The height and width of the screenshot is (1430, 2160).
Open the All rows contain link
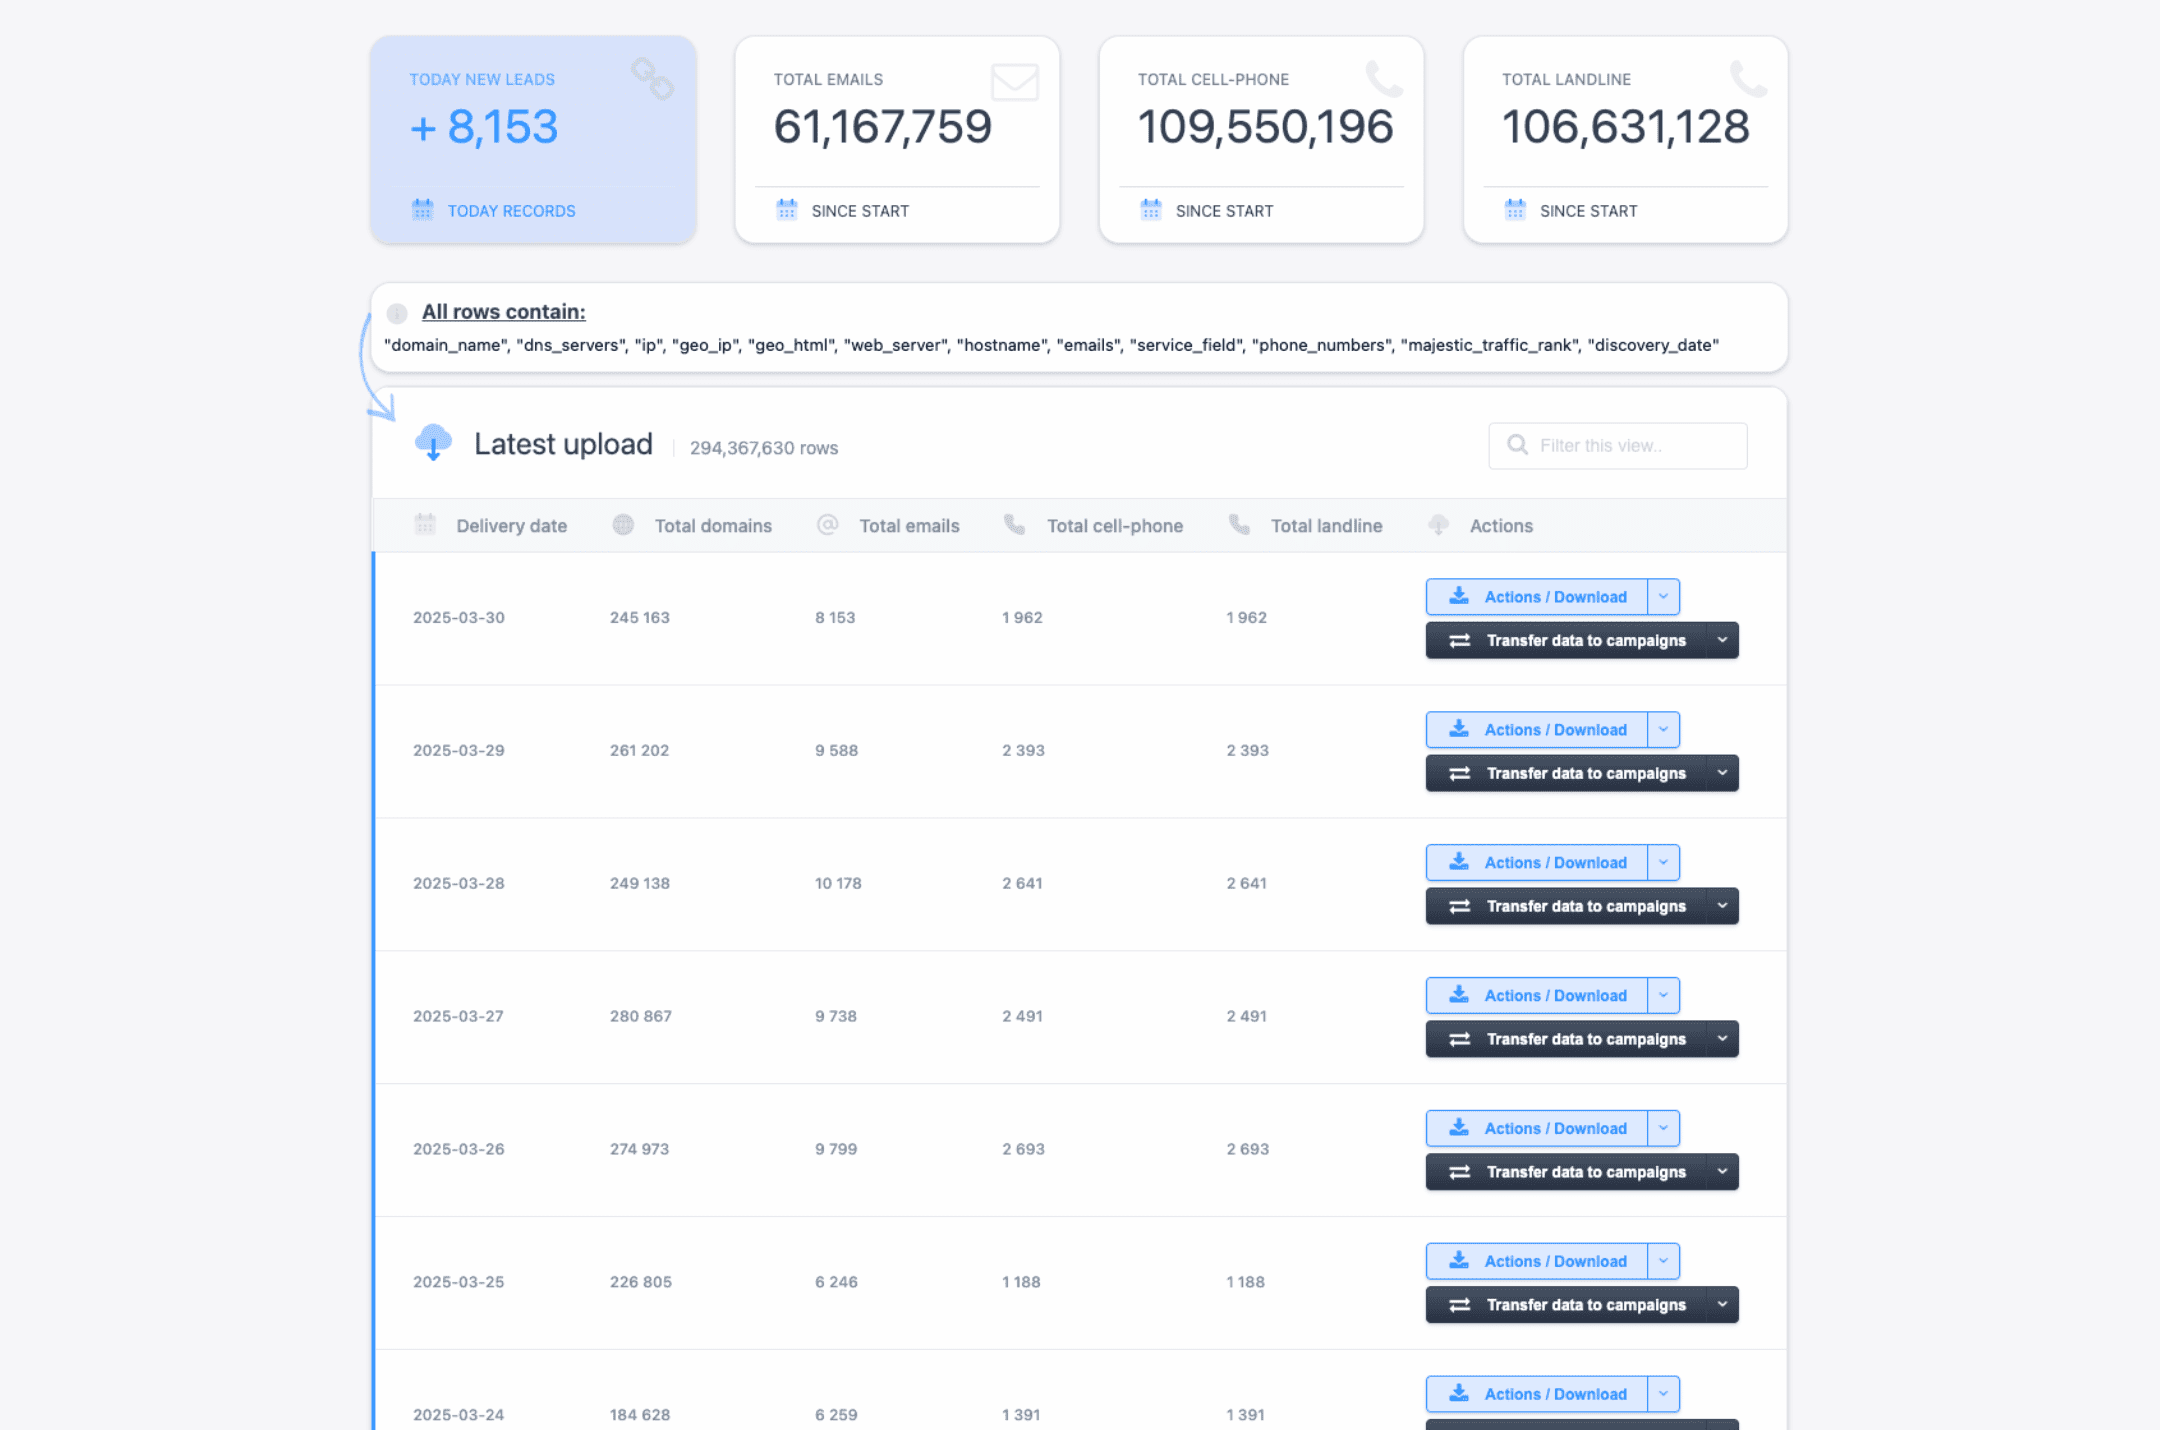503,312
